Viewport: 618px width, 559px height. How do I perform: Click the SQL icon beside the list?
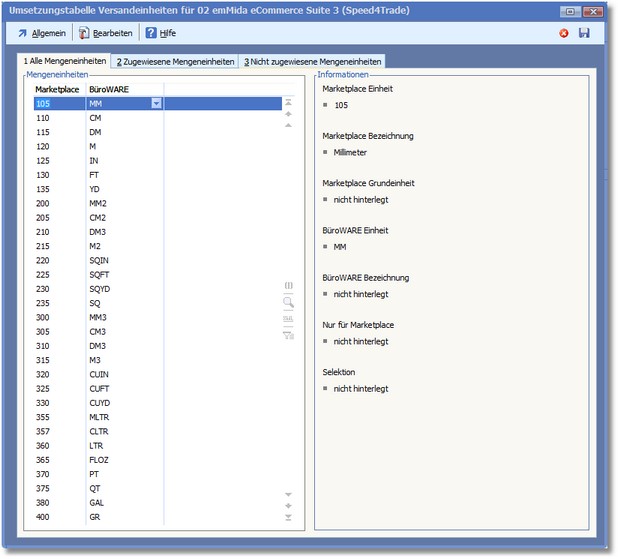(288, 319)
